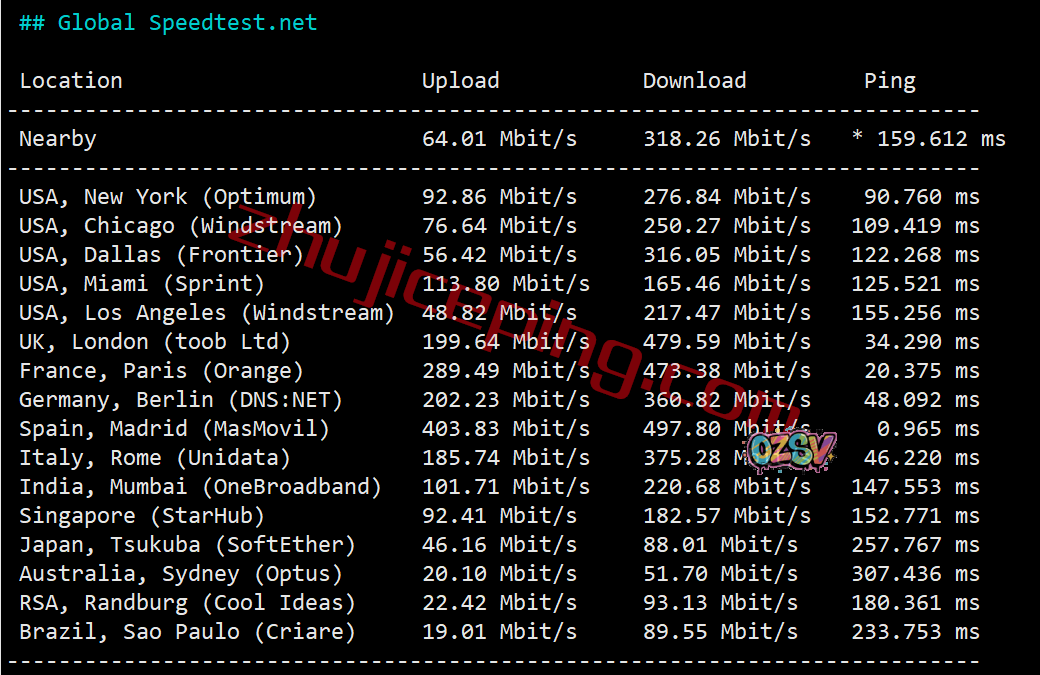This screenshot has height=675, width=1040.
Task: Select the Upload column header
Action: pos(460,81)
